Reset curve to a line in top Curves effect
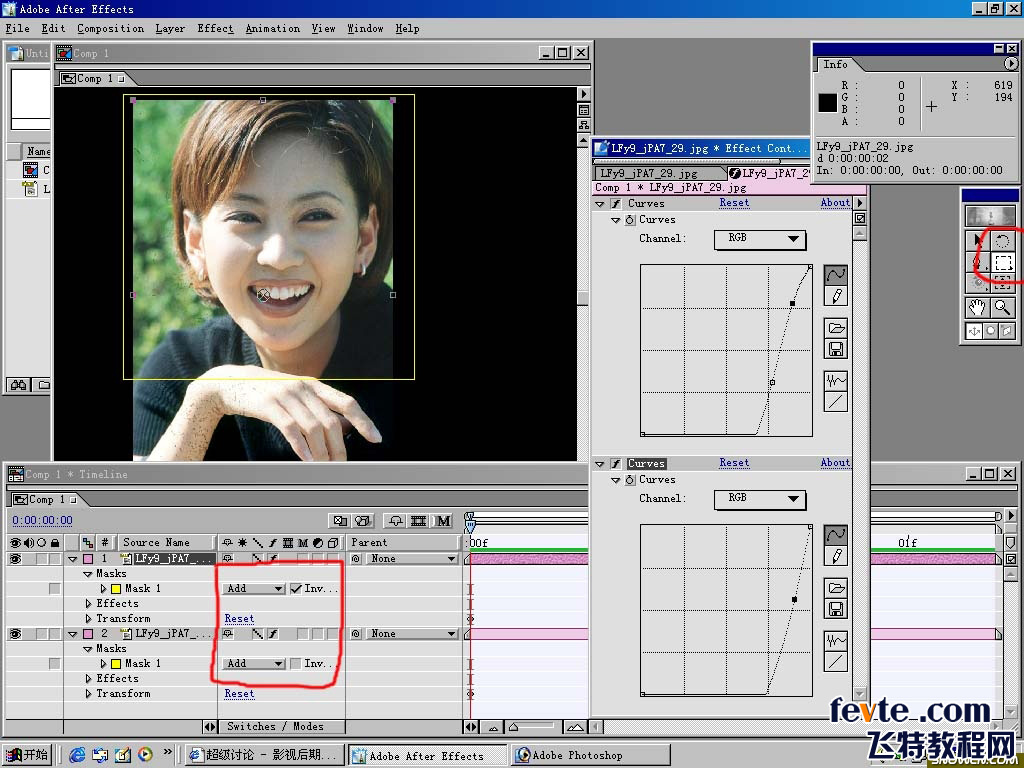 [836, 402]
